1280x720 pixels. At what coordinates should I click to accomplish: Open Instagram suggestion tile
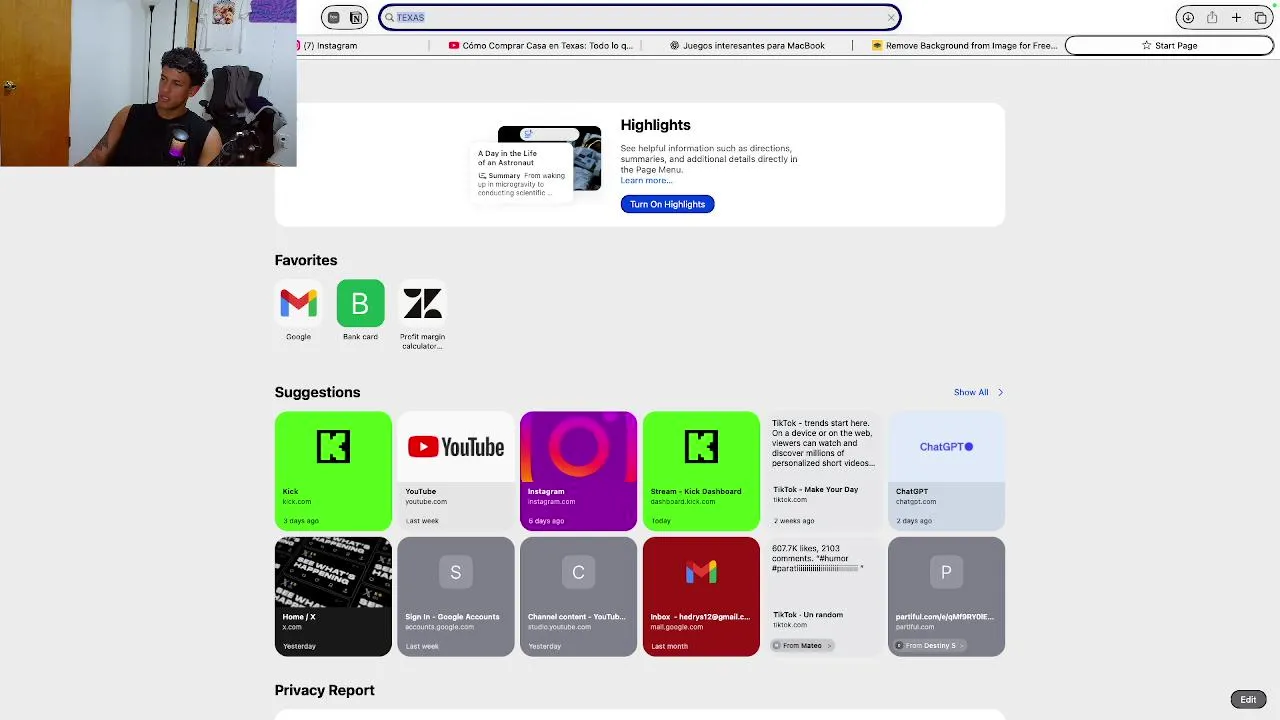578,470
